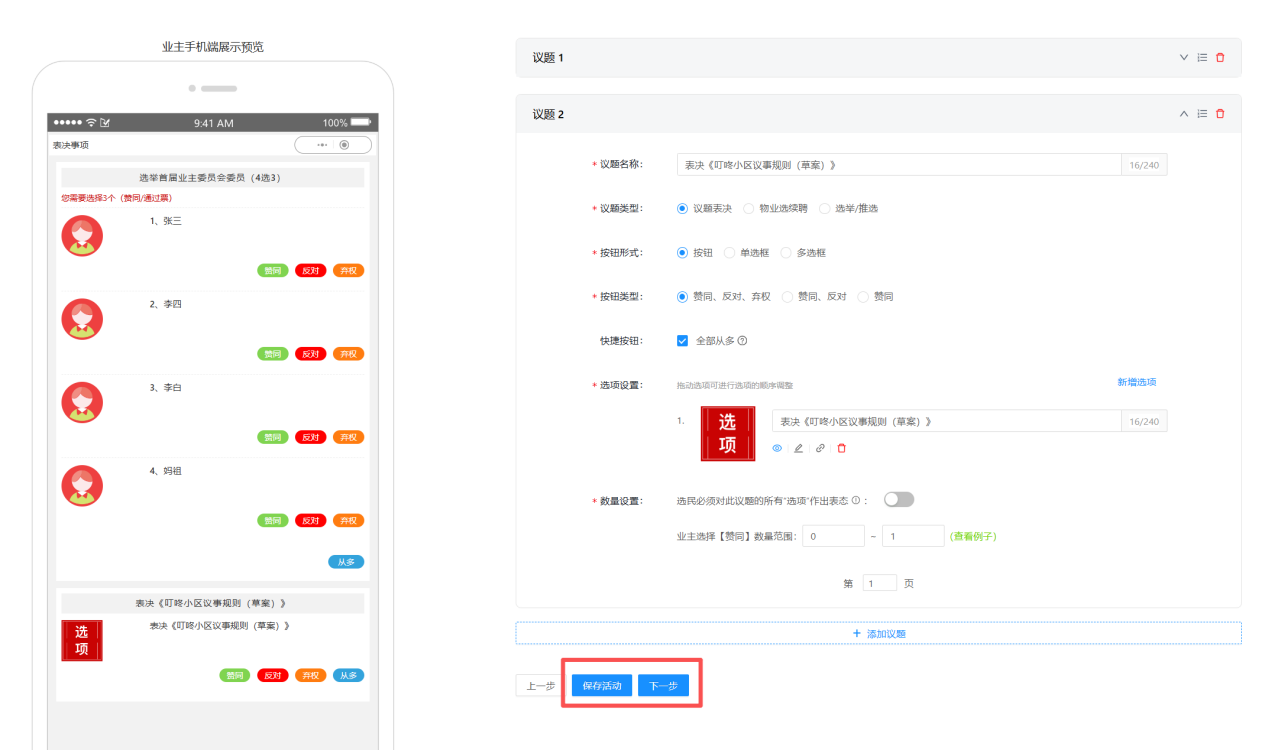This screenshot has width=1265, height=750.
Task: Click the sort list icon on 议题 2
Action: pyautogui.click(x=1202, y=114)
